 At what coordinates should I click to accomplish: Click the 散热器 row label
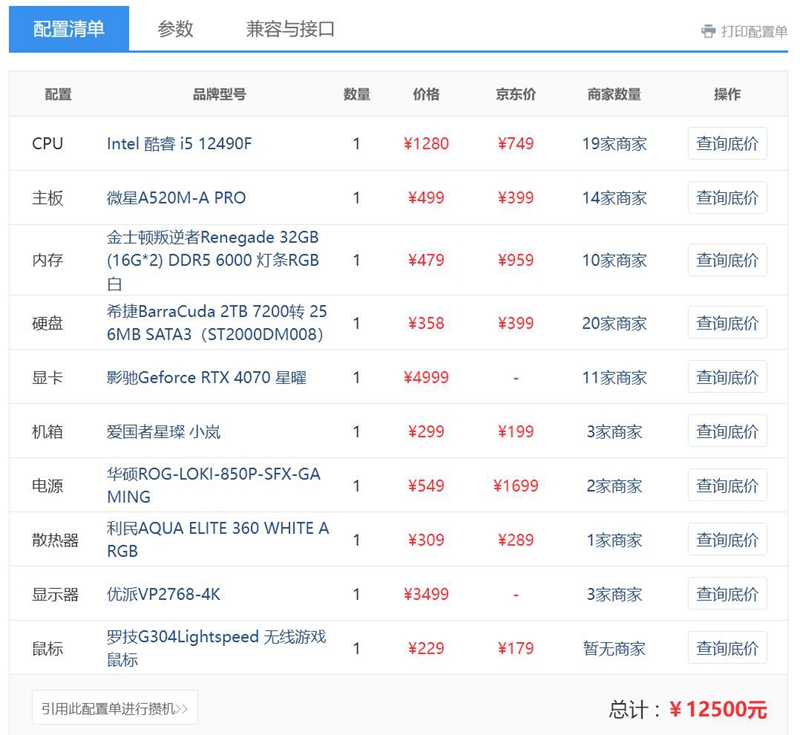click(55, 540)
